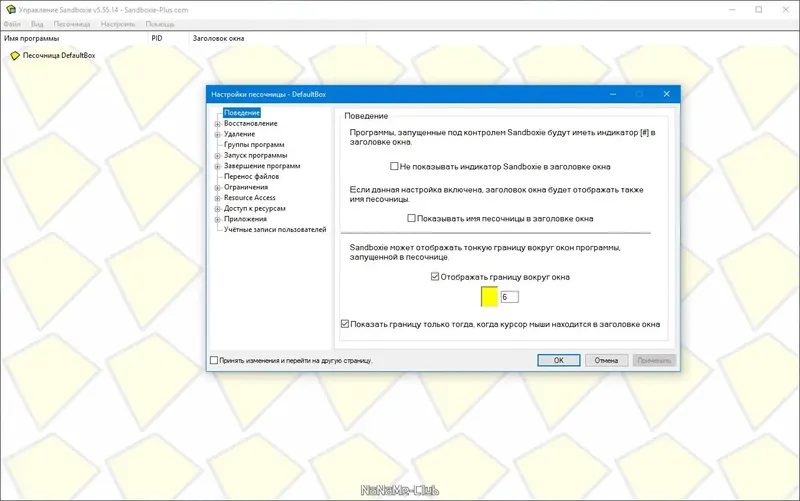Image resolution: width=800 pixels, height=501 pixels.
Task: Expand the Resource Access tree node
Action: [218, 198]
